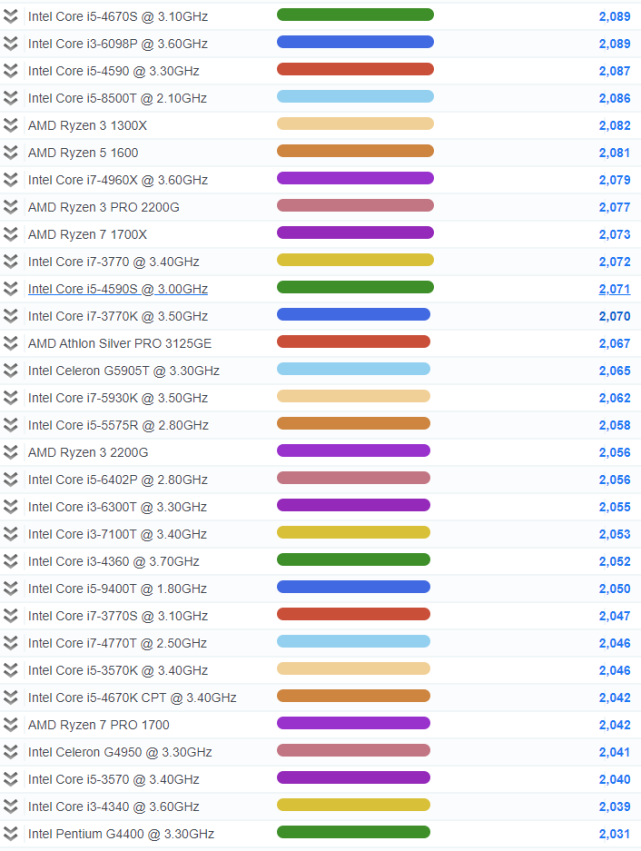Expand the Intel Core i5-5575R row chevron
This screenshot has width=641, height=851.
coord(10,425)
